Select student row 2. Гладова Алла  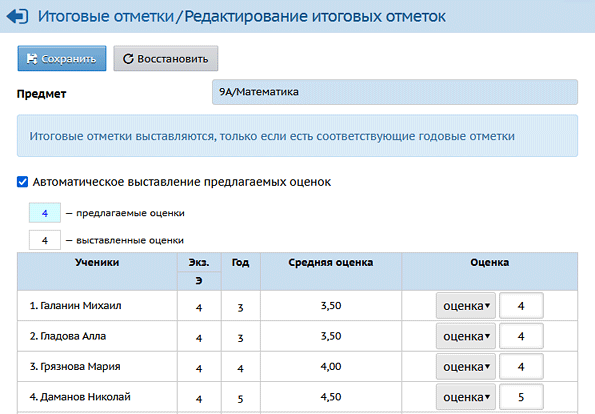tap(68, 336)
